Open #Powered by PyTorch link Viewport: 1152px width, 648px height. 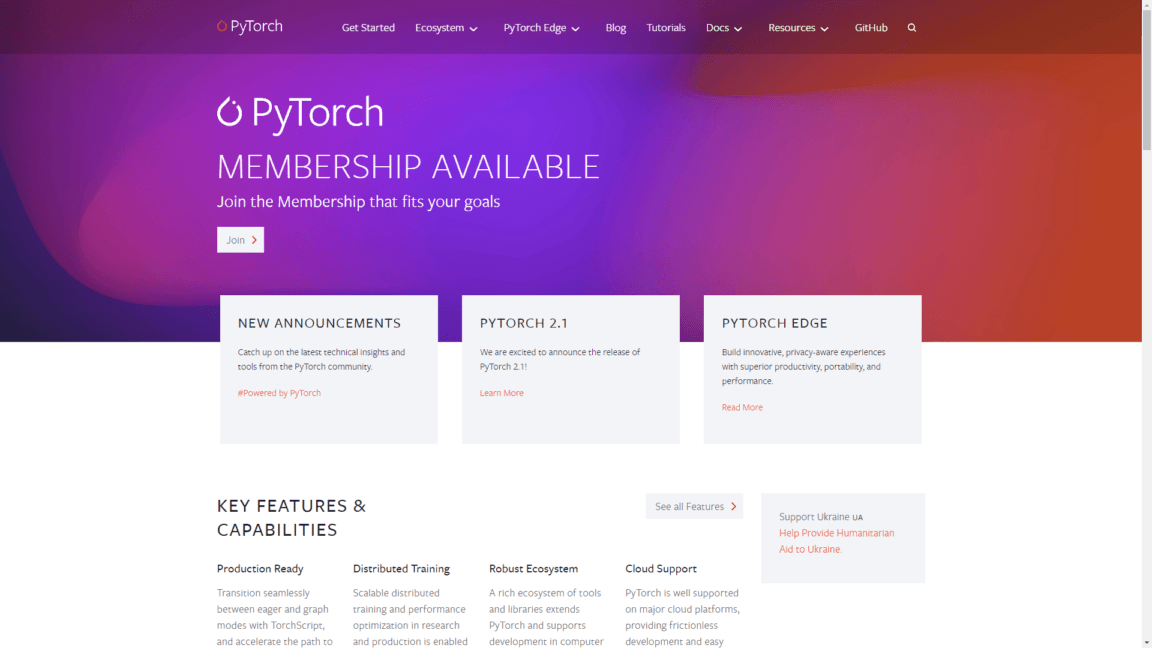tap(279, 393)
